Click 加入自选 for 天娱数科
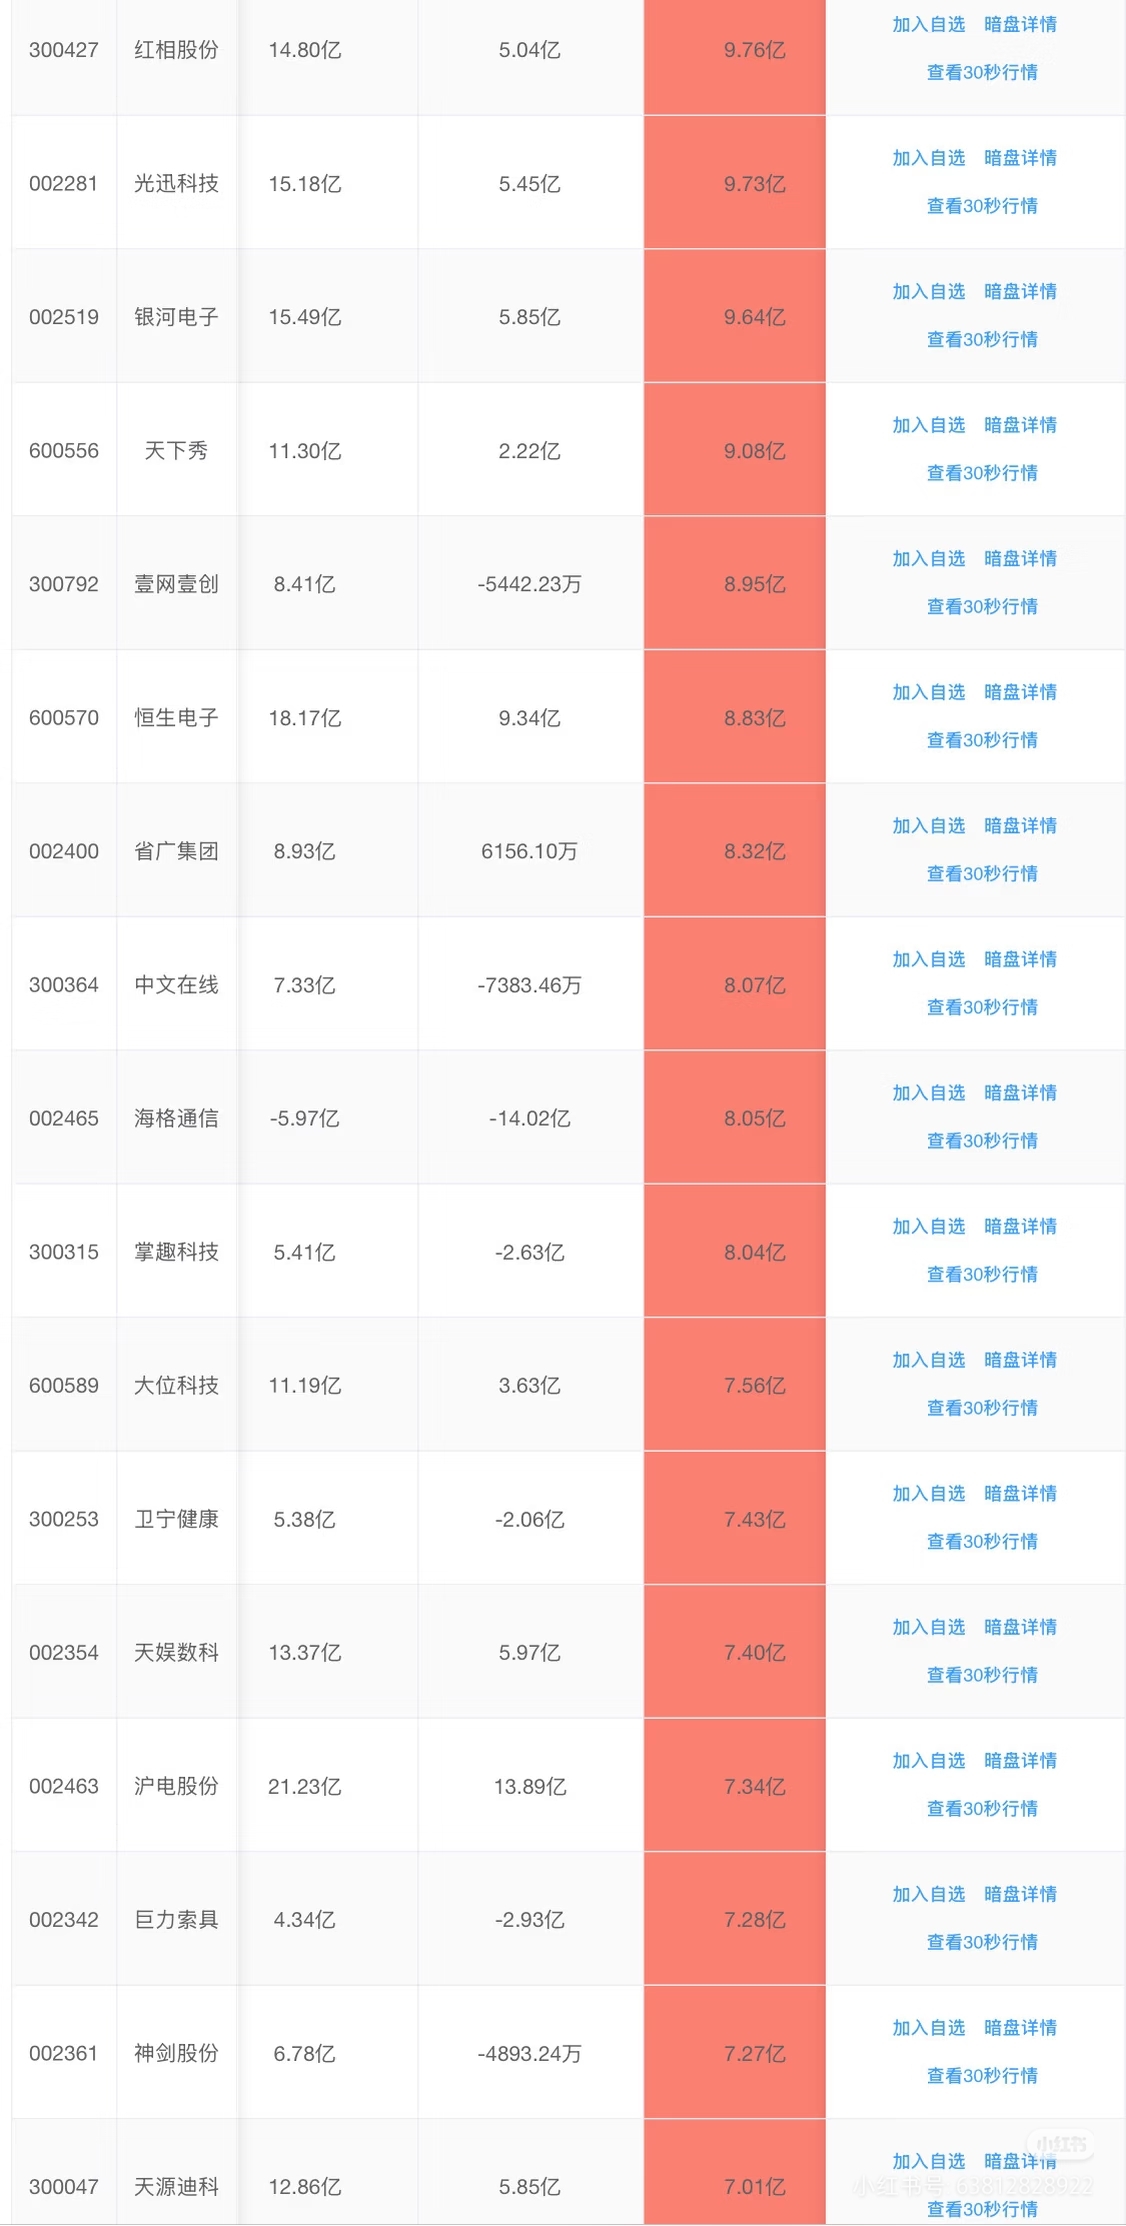The height and width of the screenshot is (2226, 1126). 928,1627
